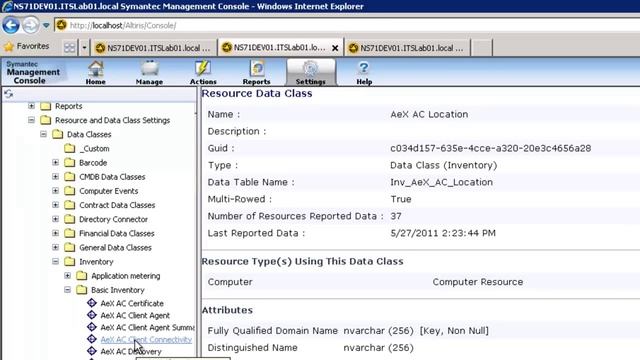Click the Fully Qualified Domain Name attribute
Viewport: 640px width, 360px height.
coord(273,331)
